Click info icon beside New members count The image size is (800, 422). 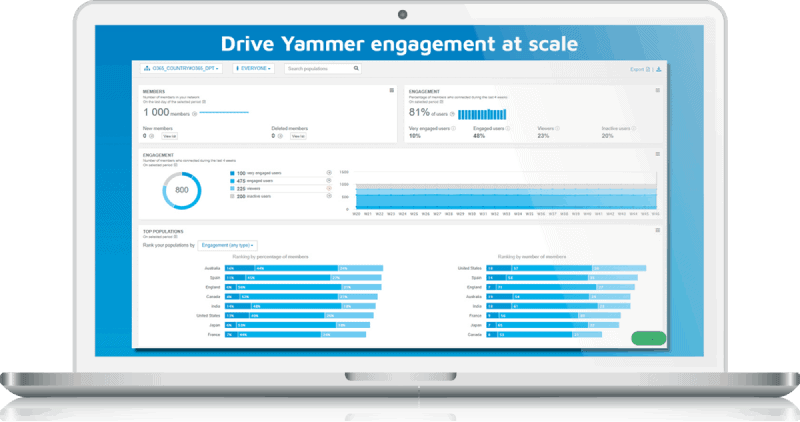point(152,136)
